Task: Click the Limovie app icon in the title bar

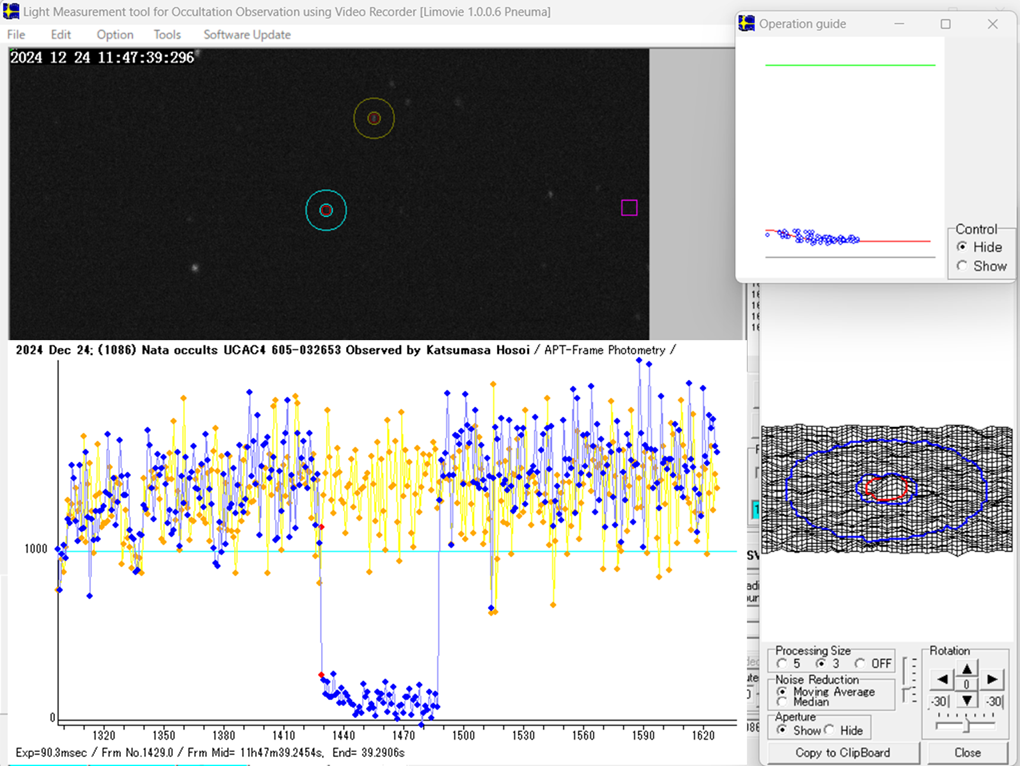Action: coord(11,11)
